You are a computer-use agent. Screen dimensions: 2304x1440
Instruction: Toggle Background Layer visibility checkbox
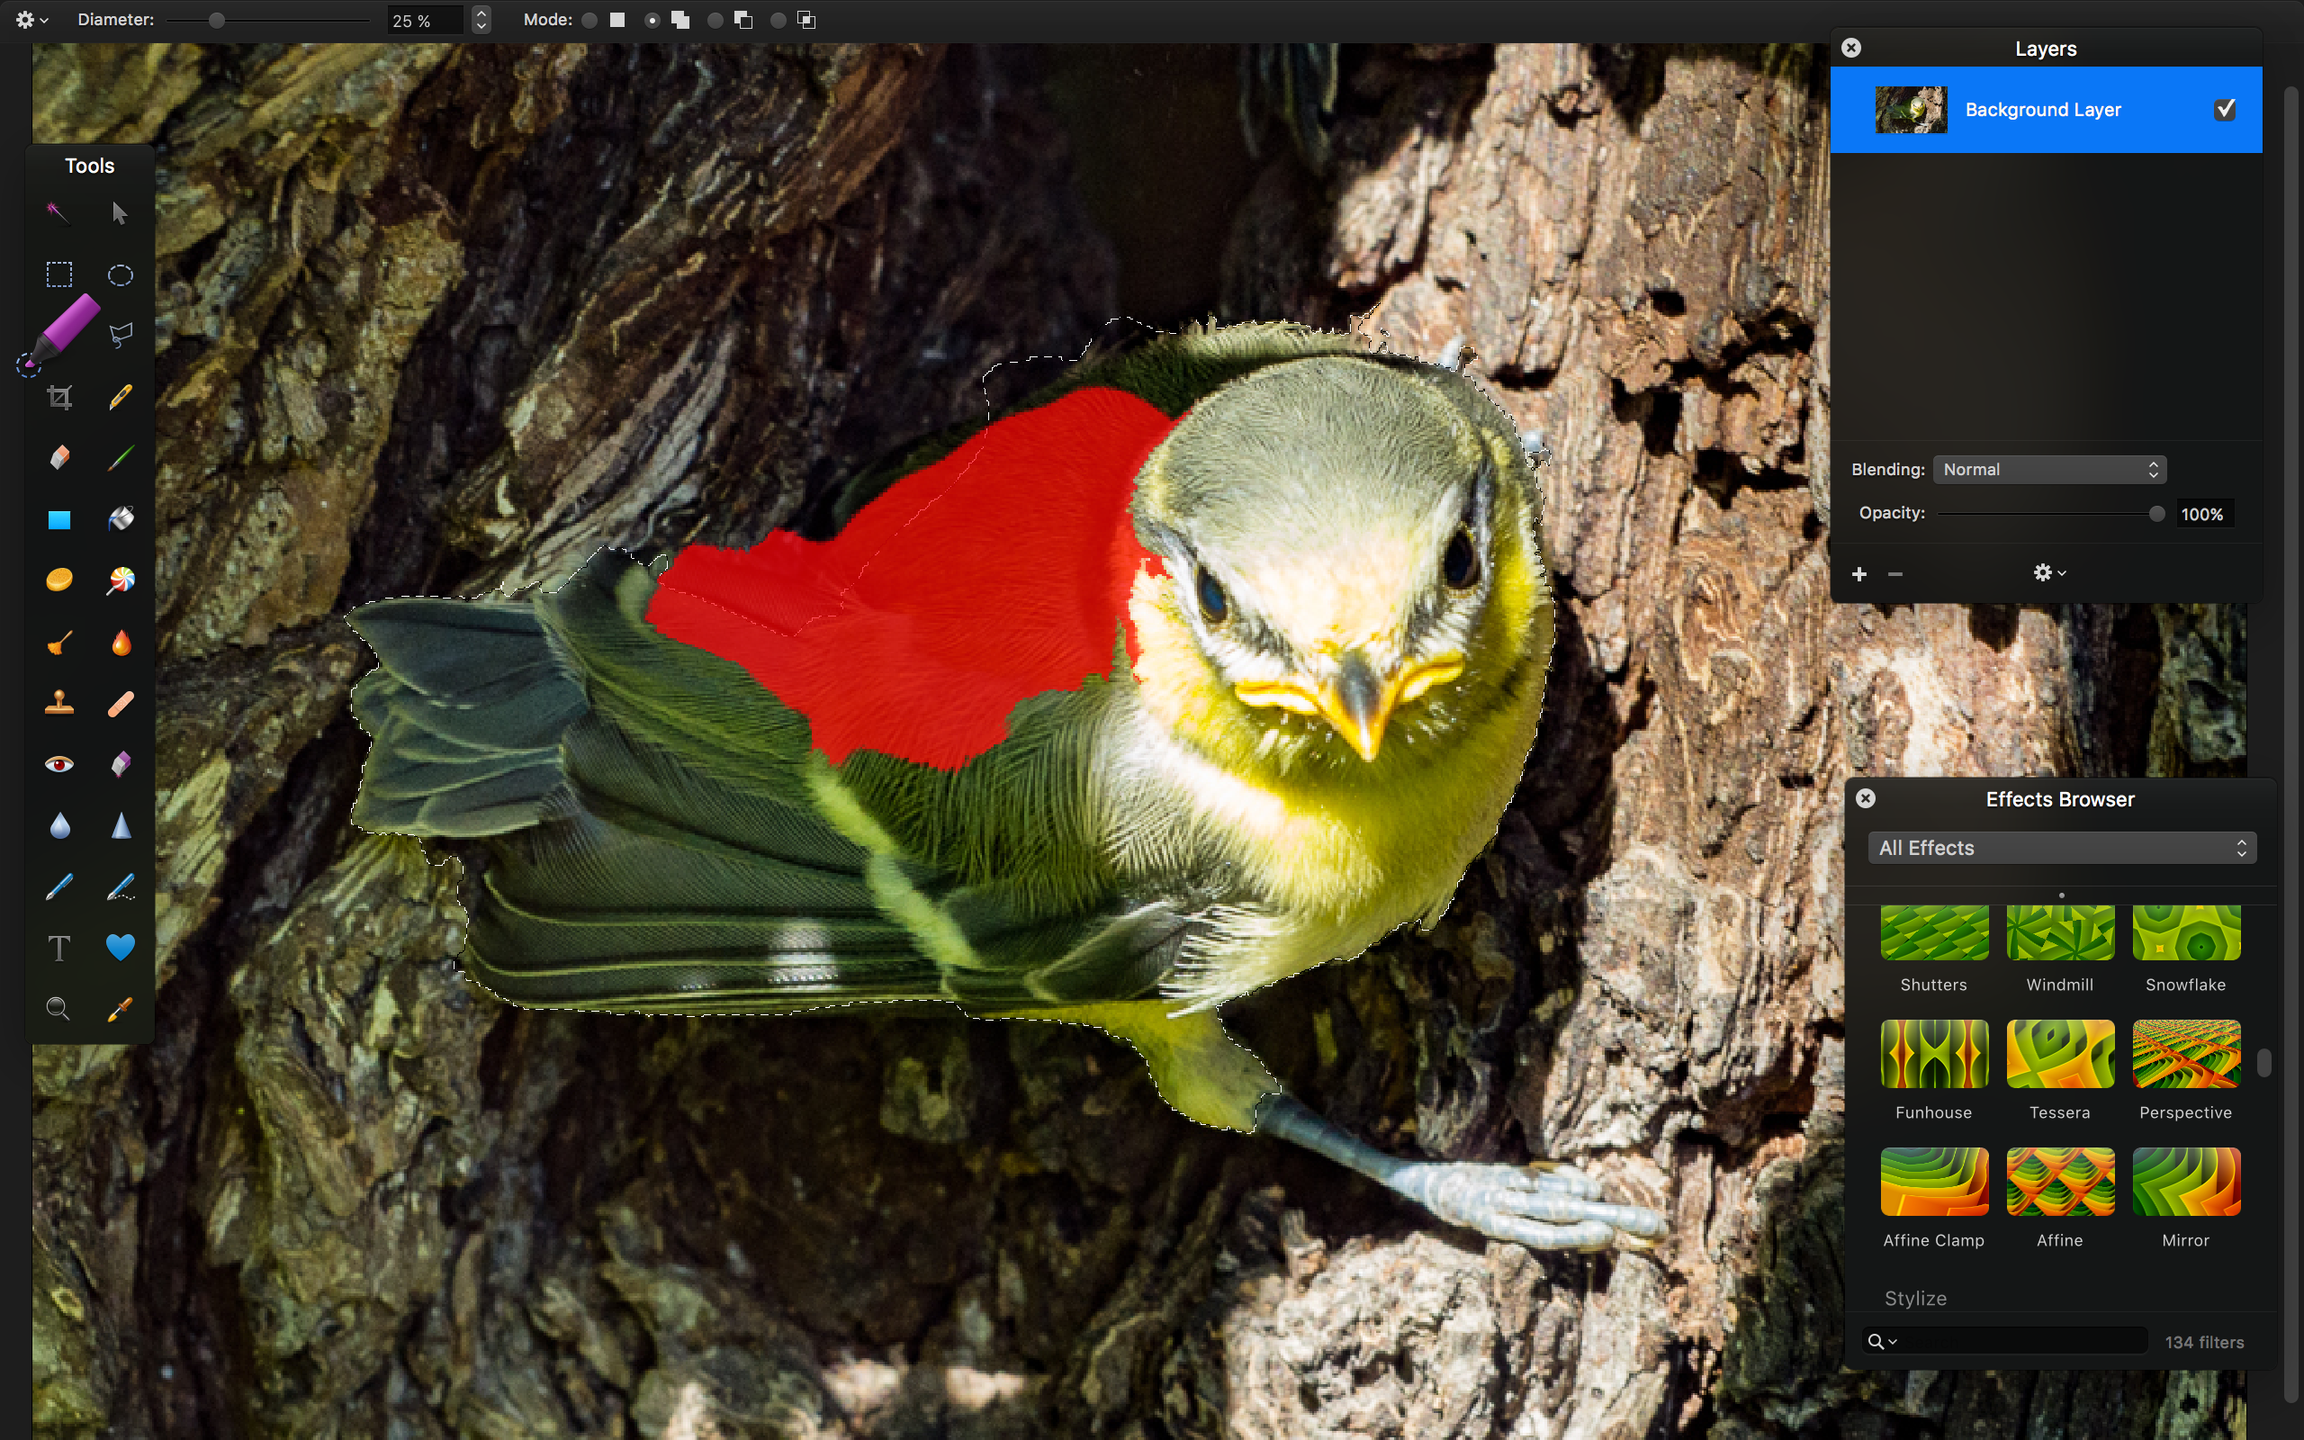tap(2224, 110)
